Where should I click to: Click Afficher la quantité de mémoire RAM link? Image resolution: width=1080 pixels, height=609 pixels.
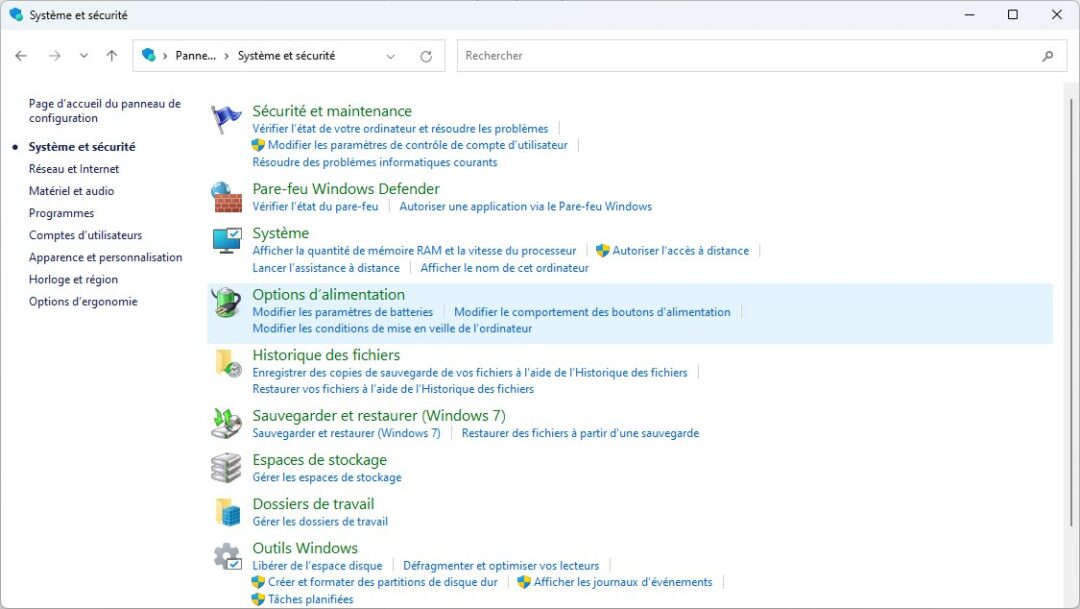[x=414, y=251]
